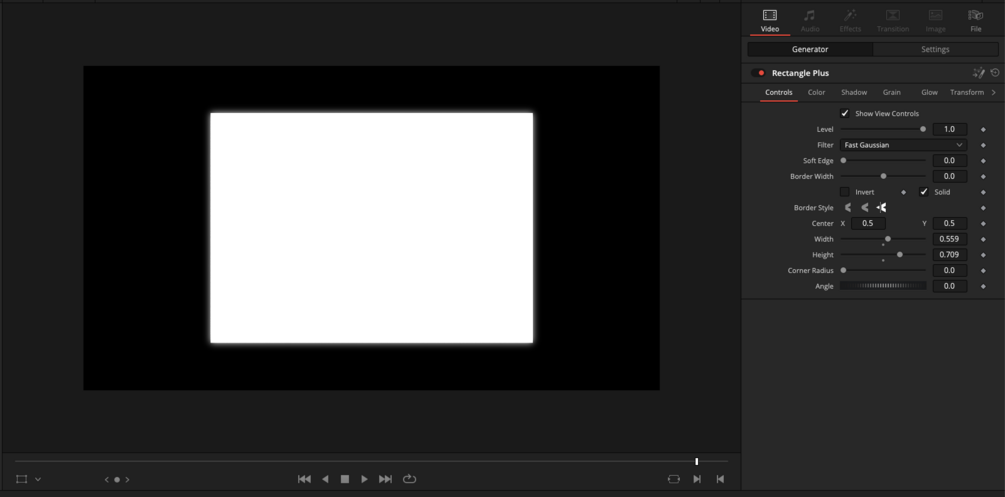The height and width of the screenshot is (497, 1005).
Task: Open the Effects inspector tab
Action: (850, 21)
